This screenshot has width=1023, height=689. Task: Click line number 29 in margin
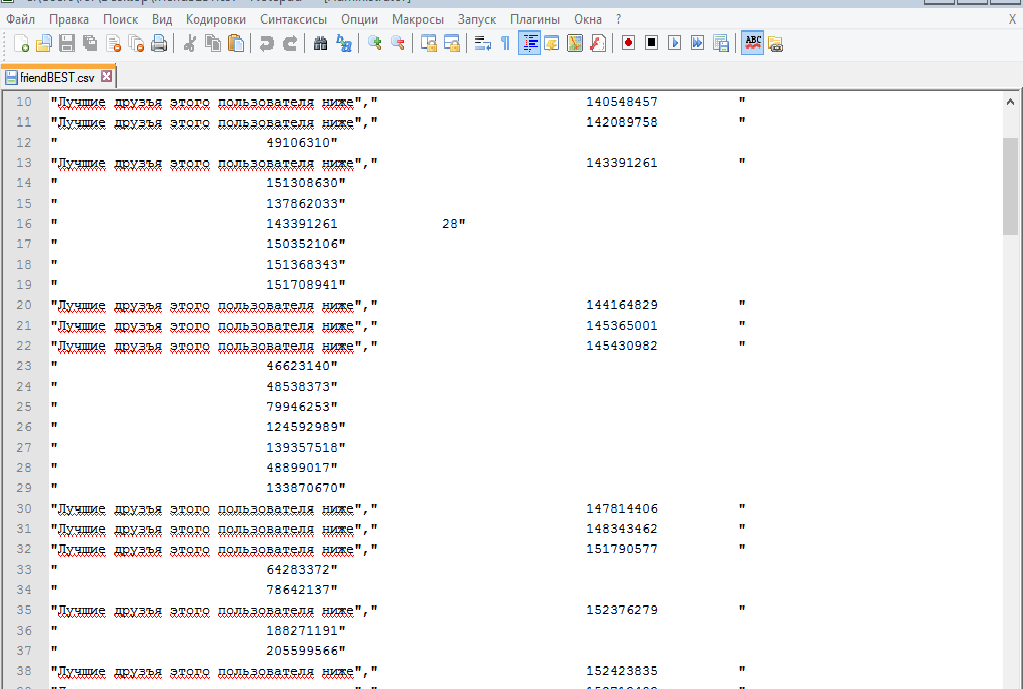(x=24, y=488)
